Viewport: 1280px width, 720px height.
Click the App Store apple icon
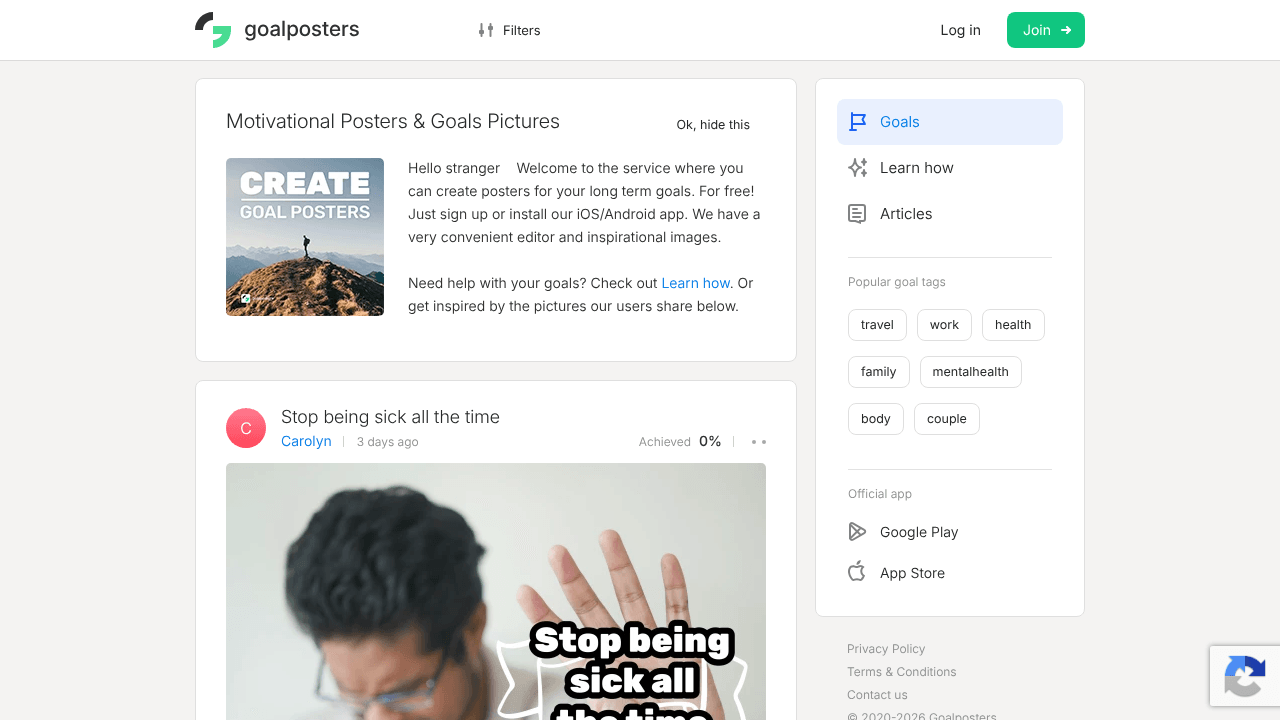[x=857, y=573]
